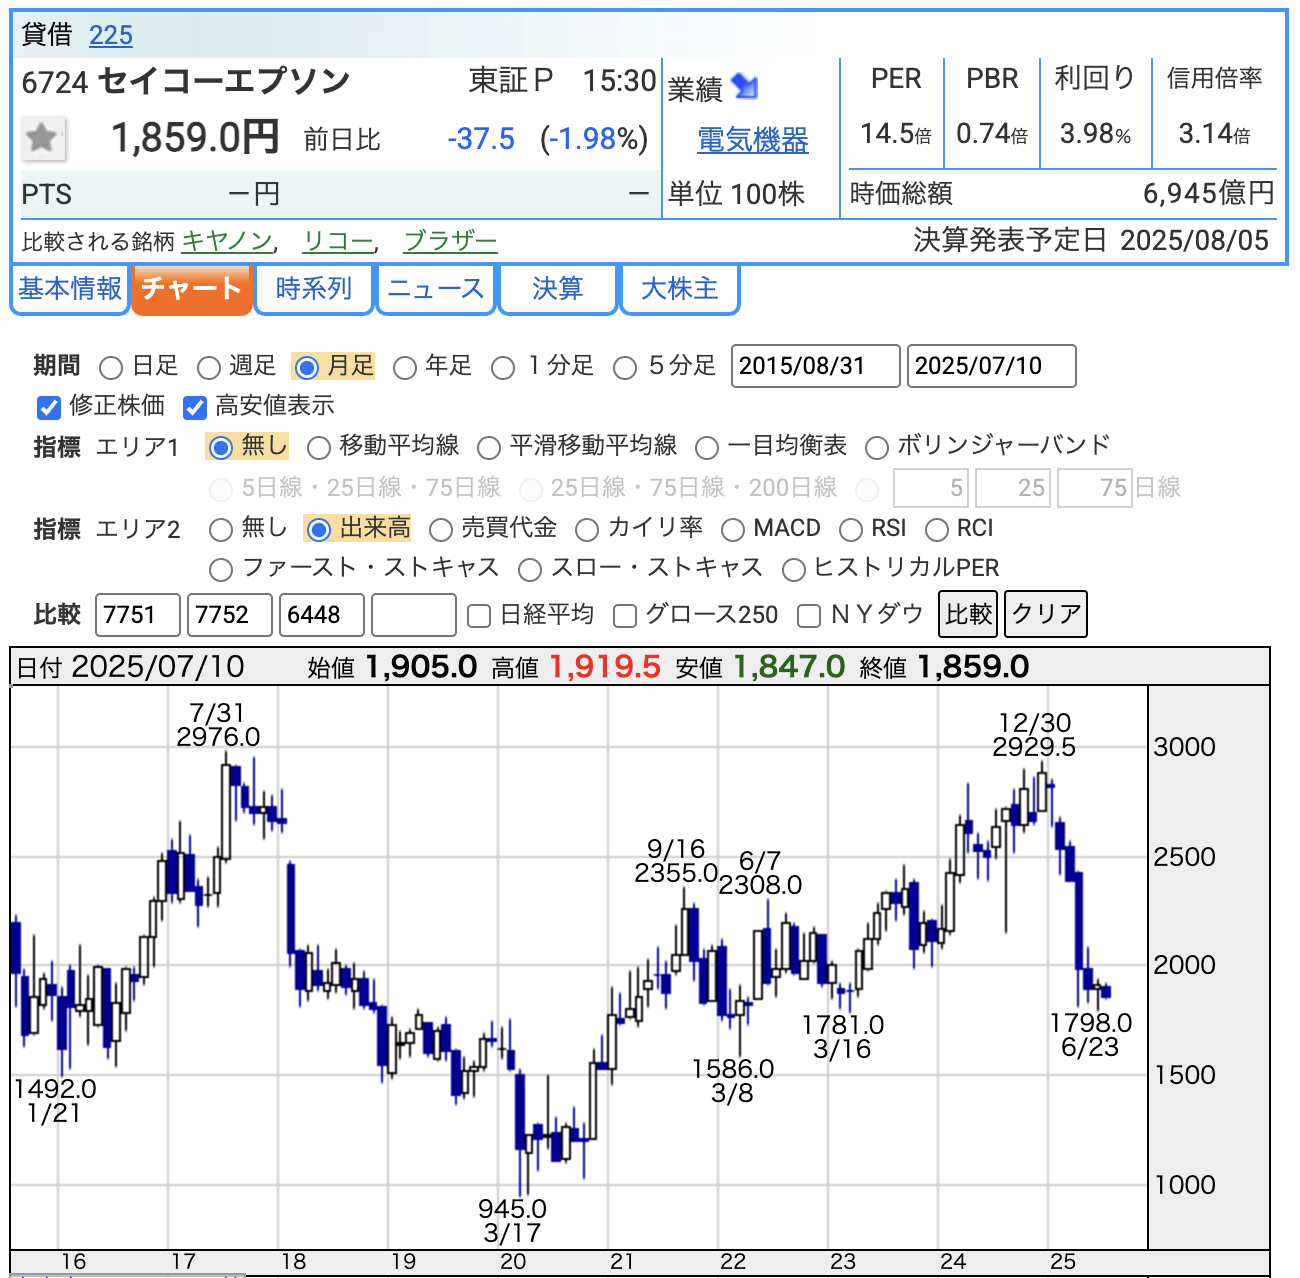Image resolution: width=1300 pixels, height=1278 pixels.
Task: Select the ヒストリカルPER radio button
Action: pos(794,570)
